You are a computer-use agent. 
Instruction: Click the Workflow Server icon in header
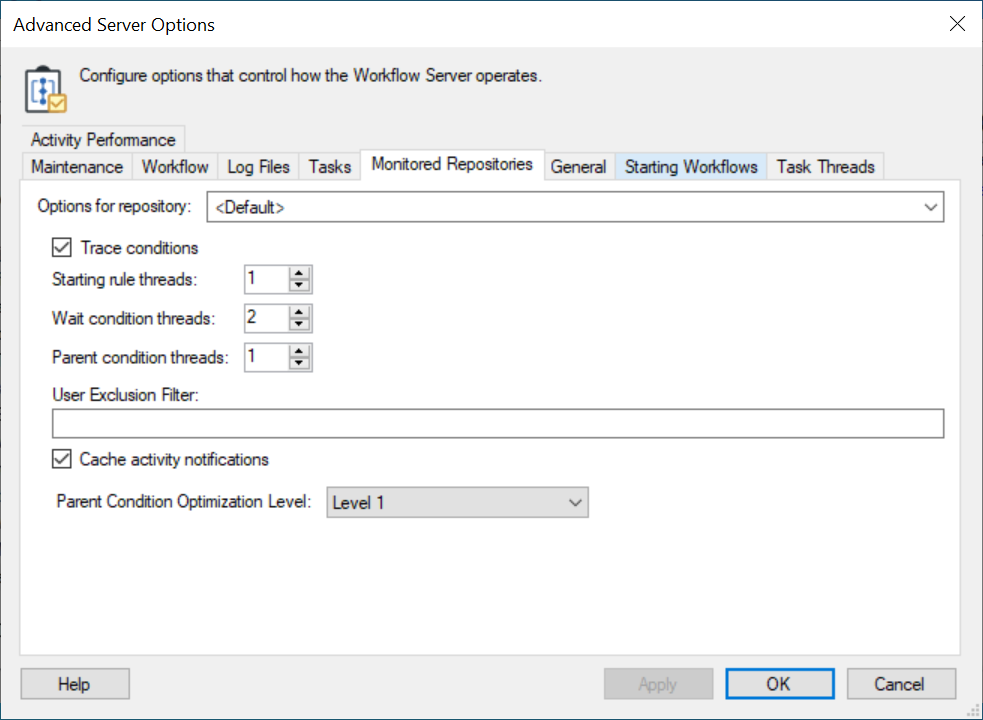coord(44,90)
